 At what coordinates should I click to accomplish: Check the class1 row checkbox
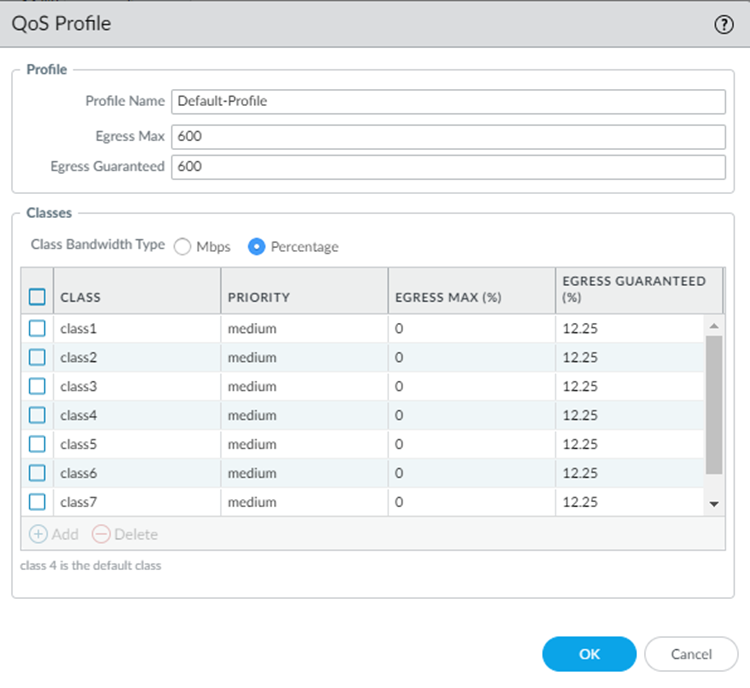[x=37, y=328]
